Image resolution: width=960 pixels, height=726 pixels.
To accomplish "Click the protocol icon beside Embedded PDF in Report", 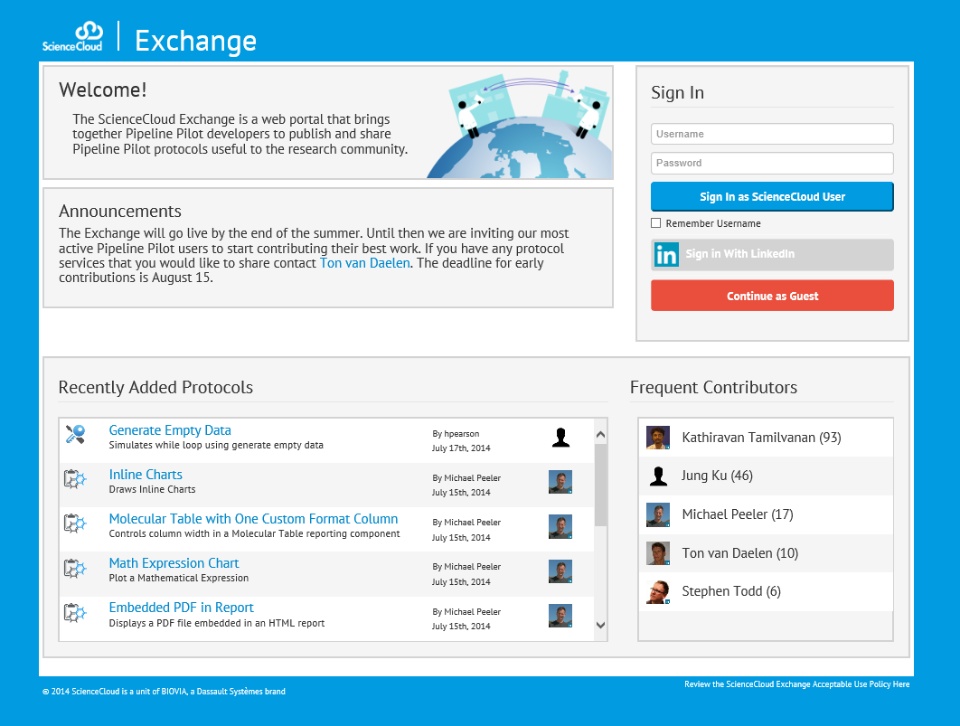I will click(x=75, y=613).
